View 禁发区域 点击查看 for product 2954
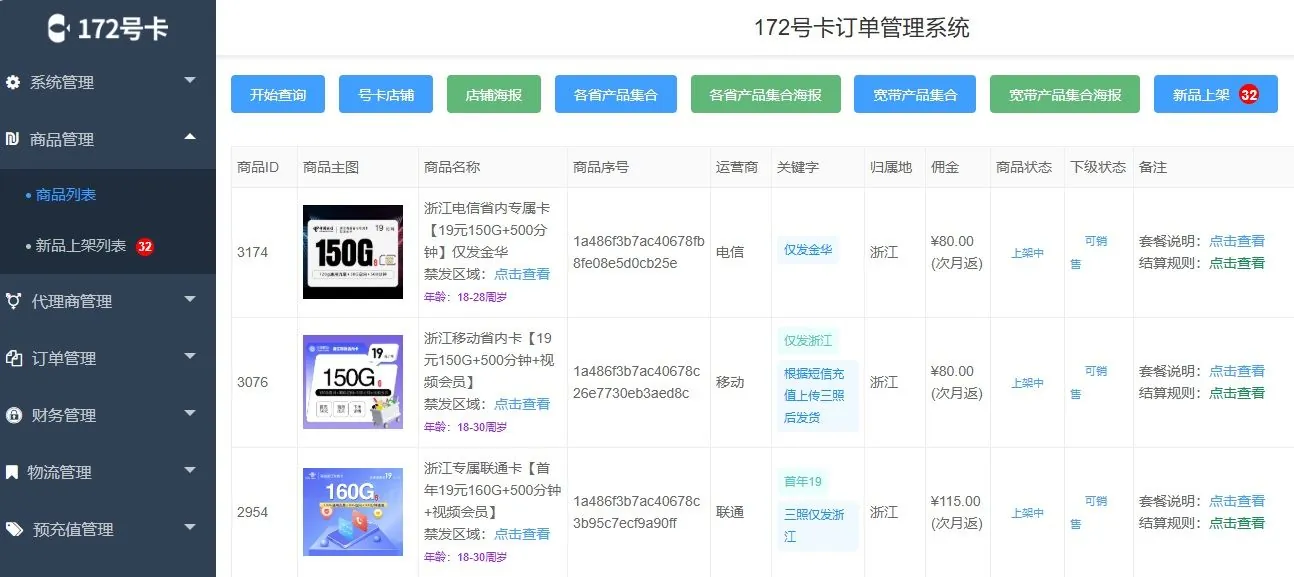 (x=522, y=534)
